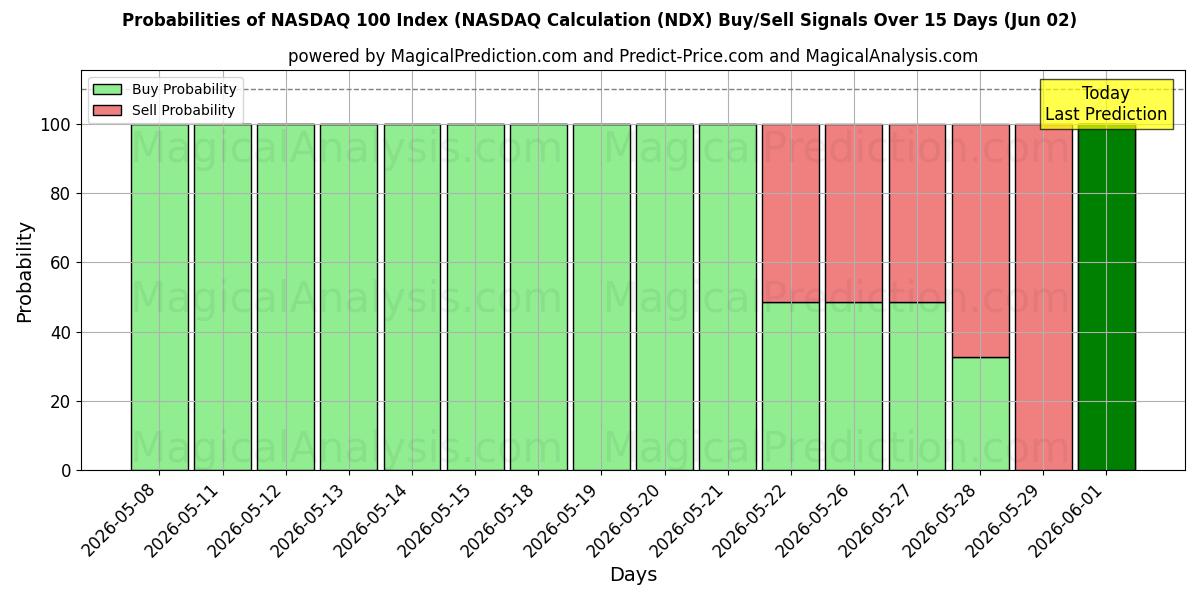Click the '2026-05-11' date label

pyautogui.click(x=184, y=518)
